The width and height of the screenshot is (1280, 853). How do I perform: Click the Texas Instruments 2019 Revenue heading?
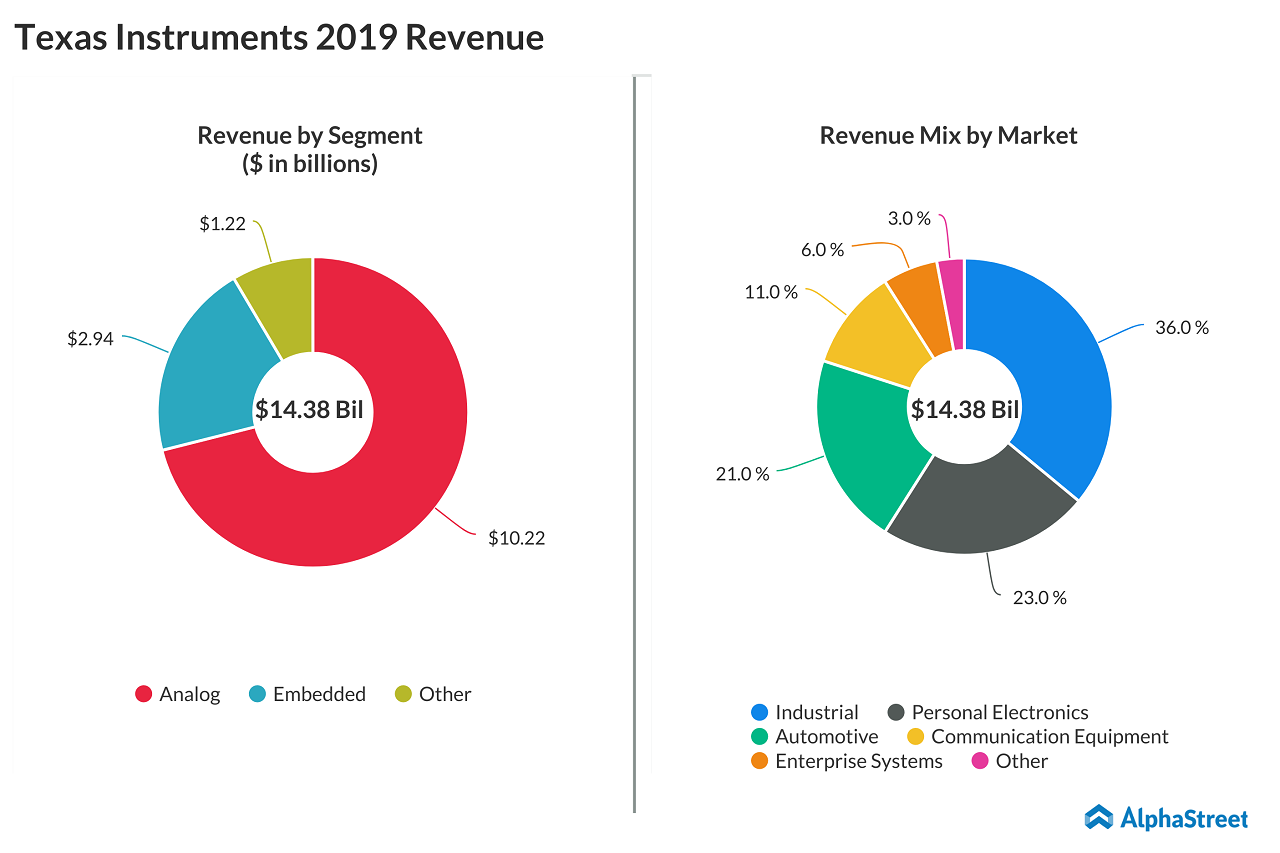point(279,37)
